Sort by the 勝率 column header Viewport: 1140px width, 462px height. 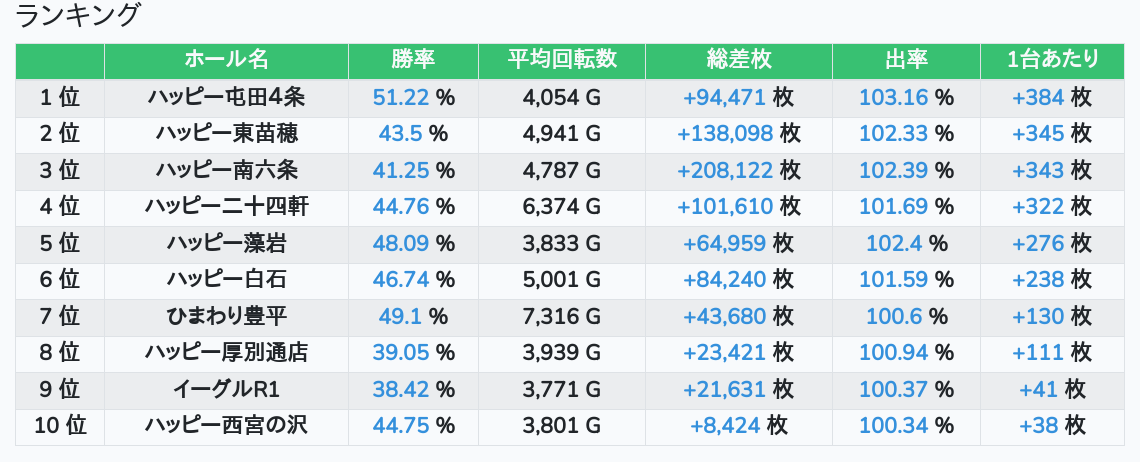413,60
